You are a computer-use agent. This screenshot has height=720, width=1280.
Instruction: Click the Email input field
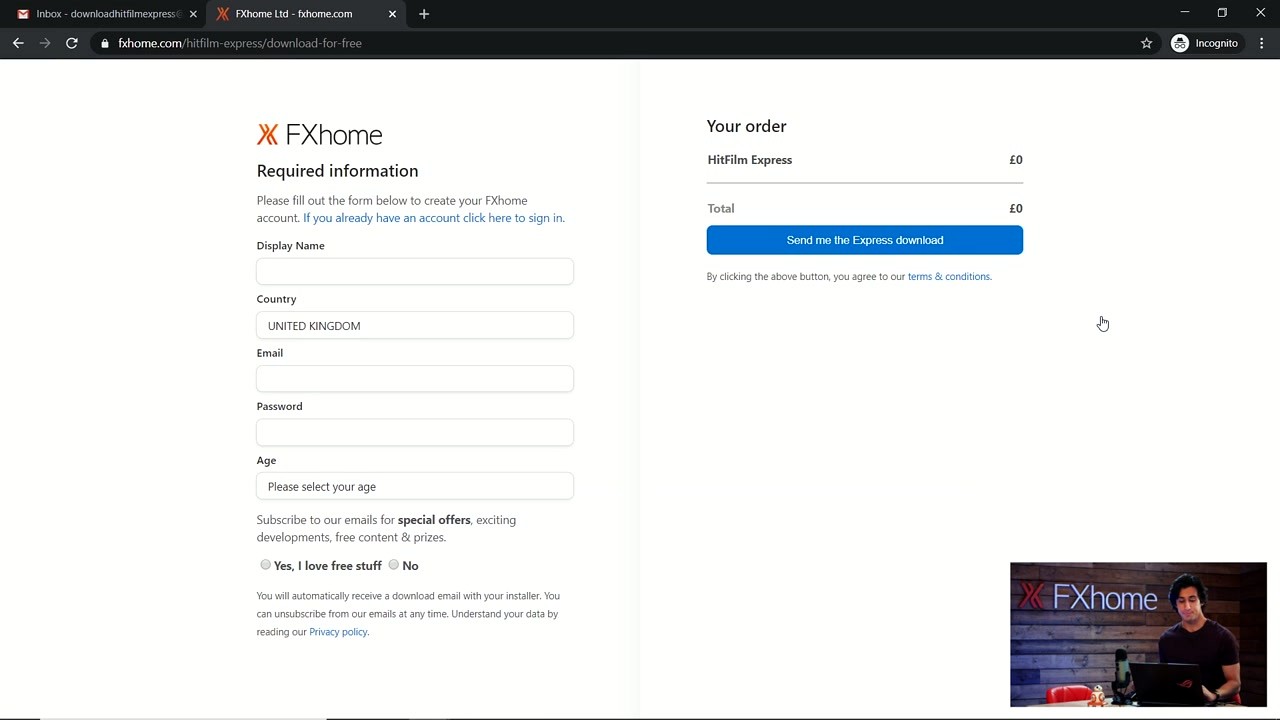(414, 378)
